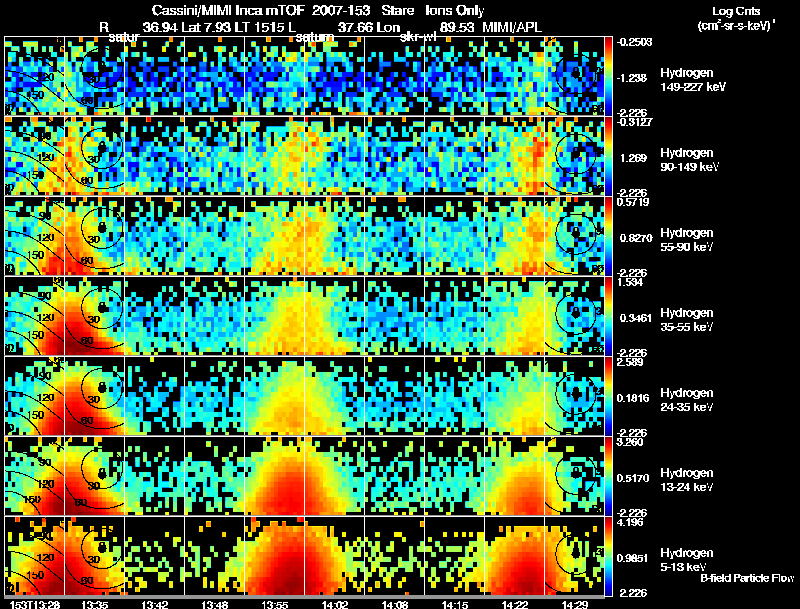The height and width of the screenshot is (609, 800).
Task: Click the color bar for 35-55 keV row
Action: coord(609,316)
